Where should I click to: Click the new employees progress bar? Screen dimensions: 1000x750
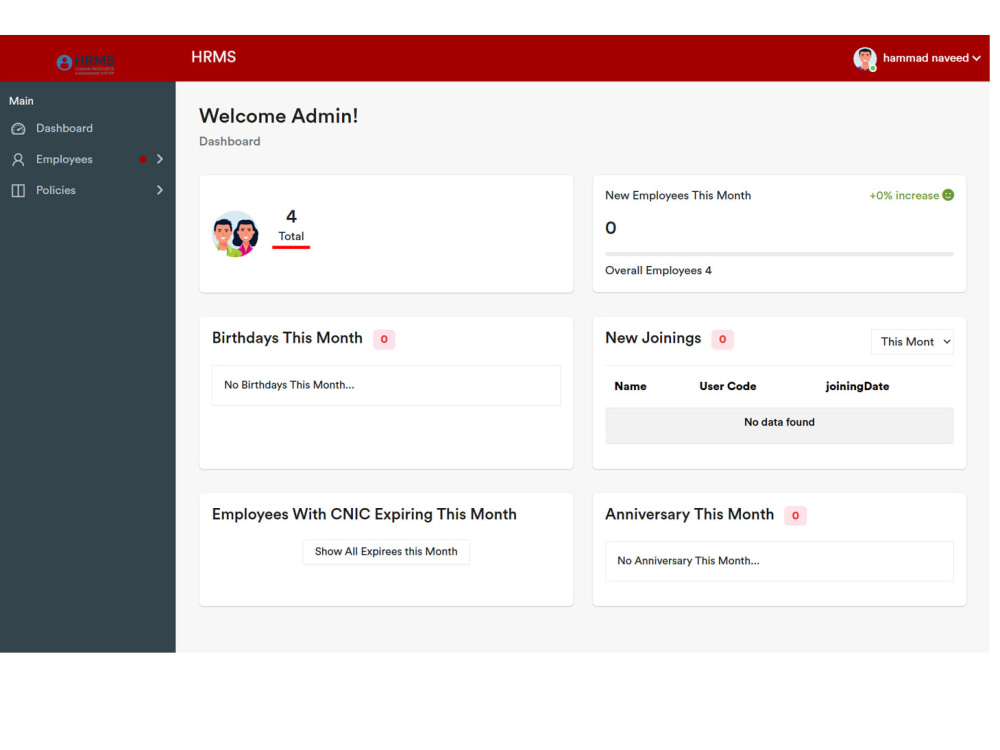click(779, 254)
